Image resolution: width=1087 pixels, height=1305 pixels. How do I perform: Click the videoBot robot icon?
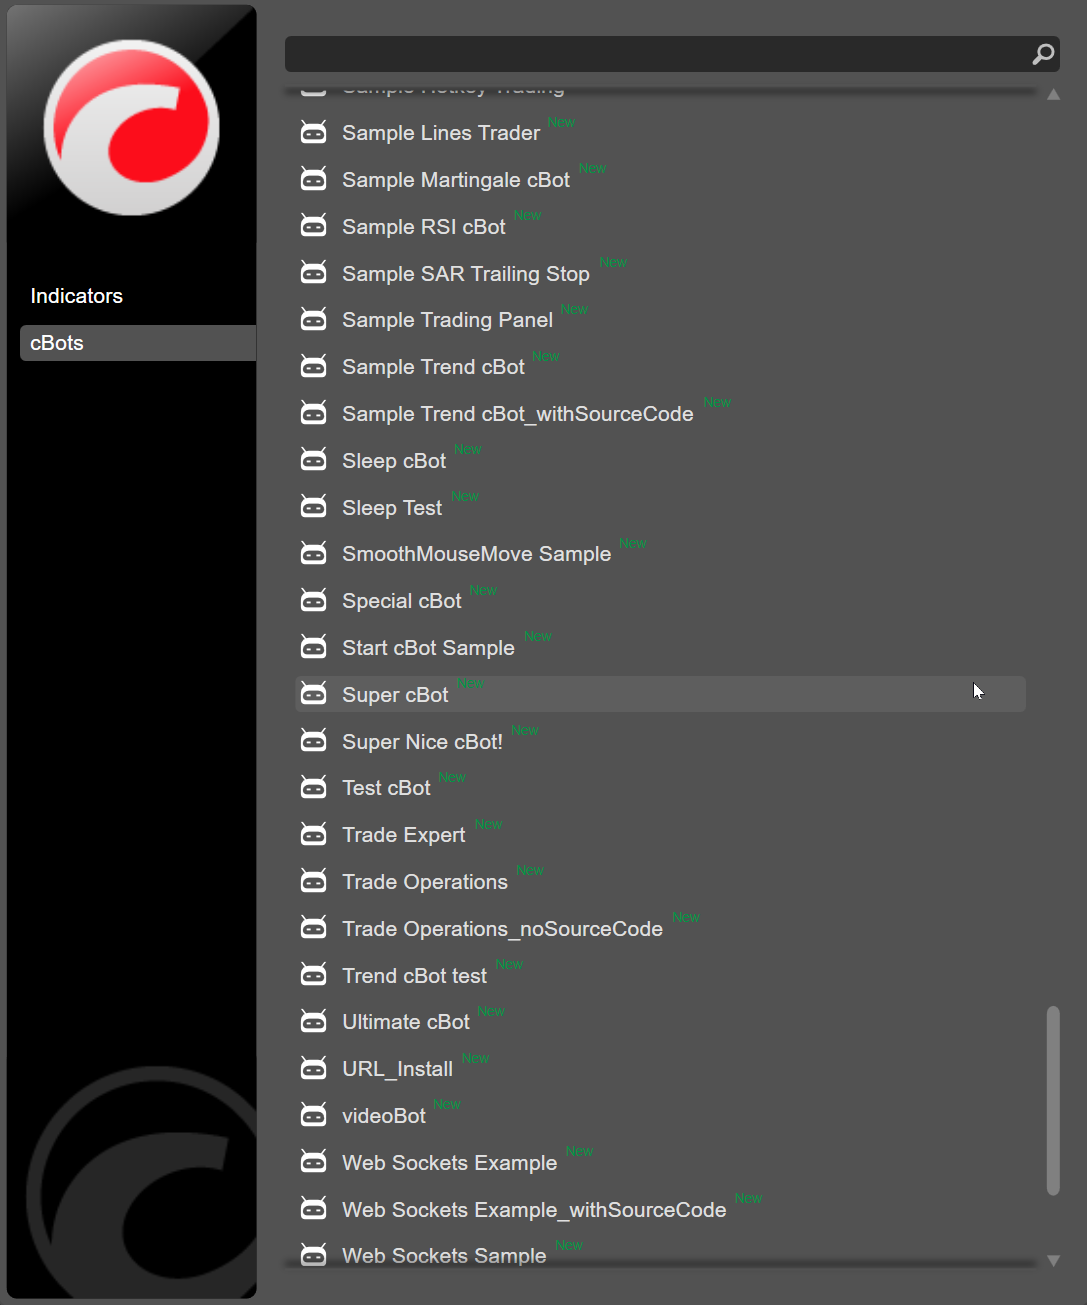click(314, 1116)
